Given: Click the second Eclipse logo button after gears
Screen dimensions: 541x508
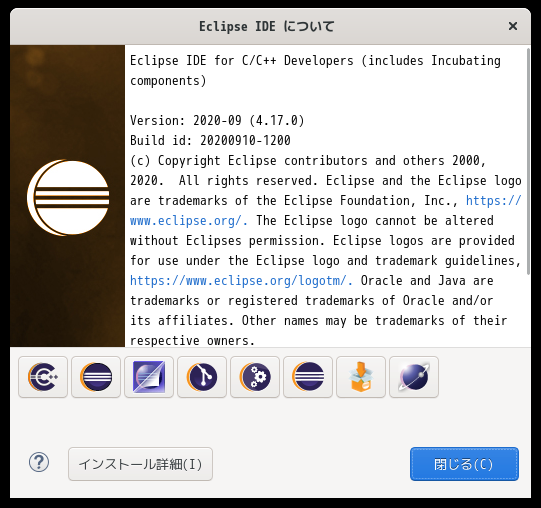Looking at the screenshot, I should click(308, 377).
